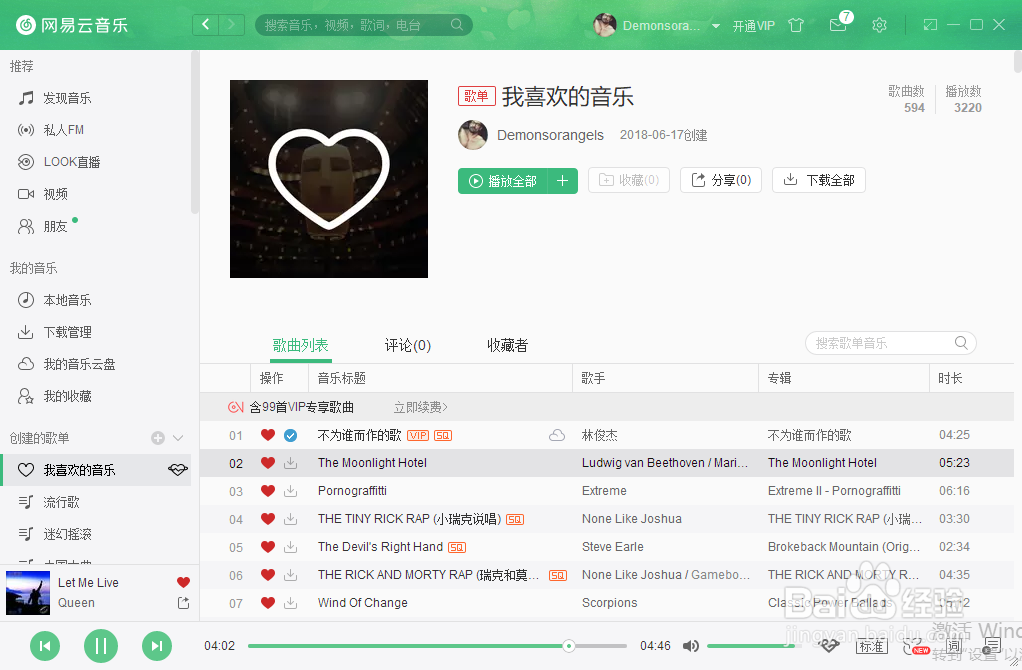Play previous track
Screen dimensions: 1022x670
(x=45, y=646)
